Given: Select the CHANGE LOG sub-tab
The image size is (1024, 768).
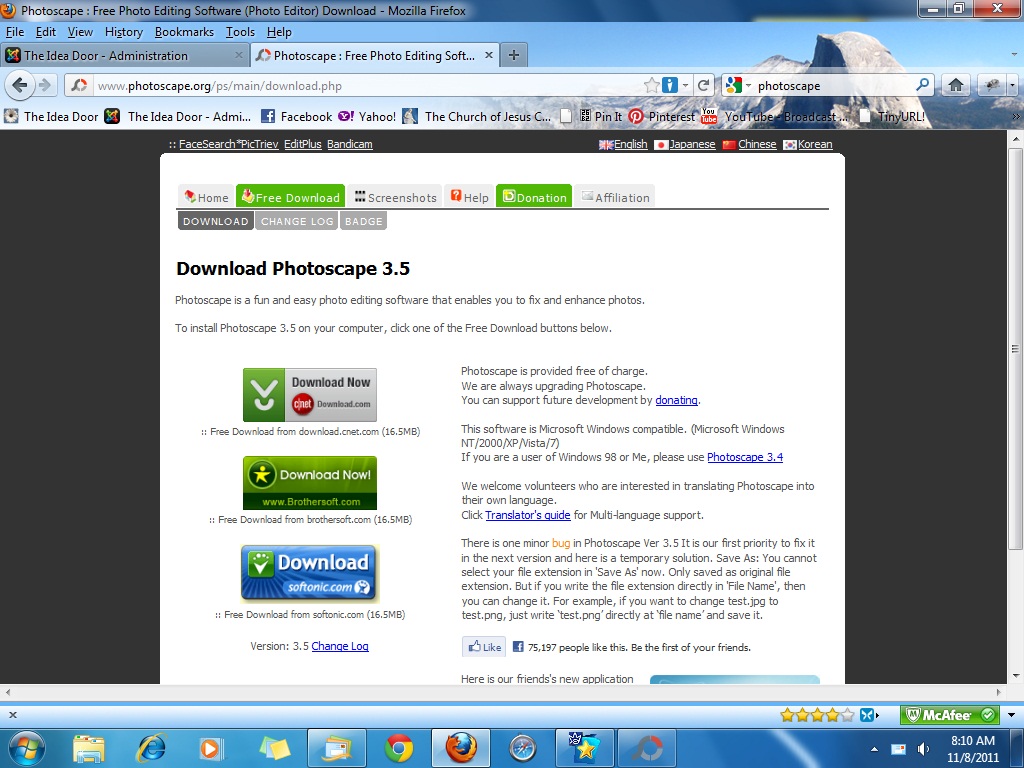Looking at the screenshot, I should tap(297, 221).
